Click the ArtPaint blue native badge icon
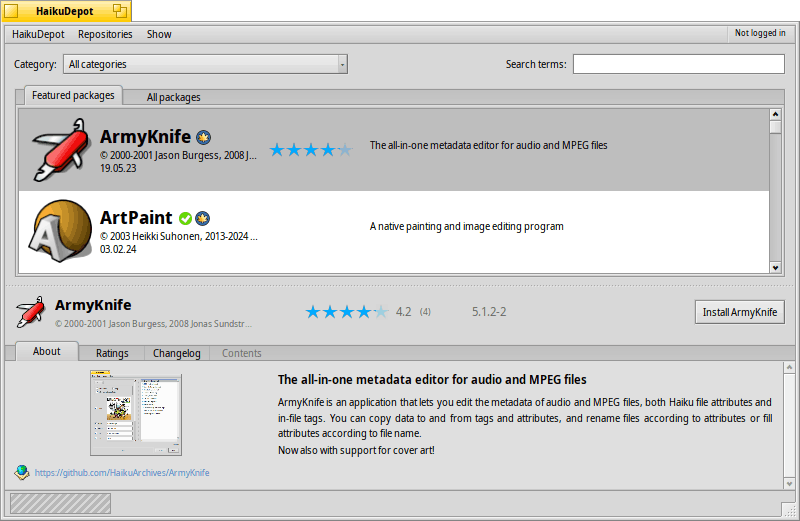The width and height of the screenshot is (800, 521). click(203, 218)
